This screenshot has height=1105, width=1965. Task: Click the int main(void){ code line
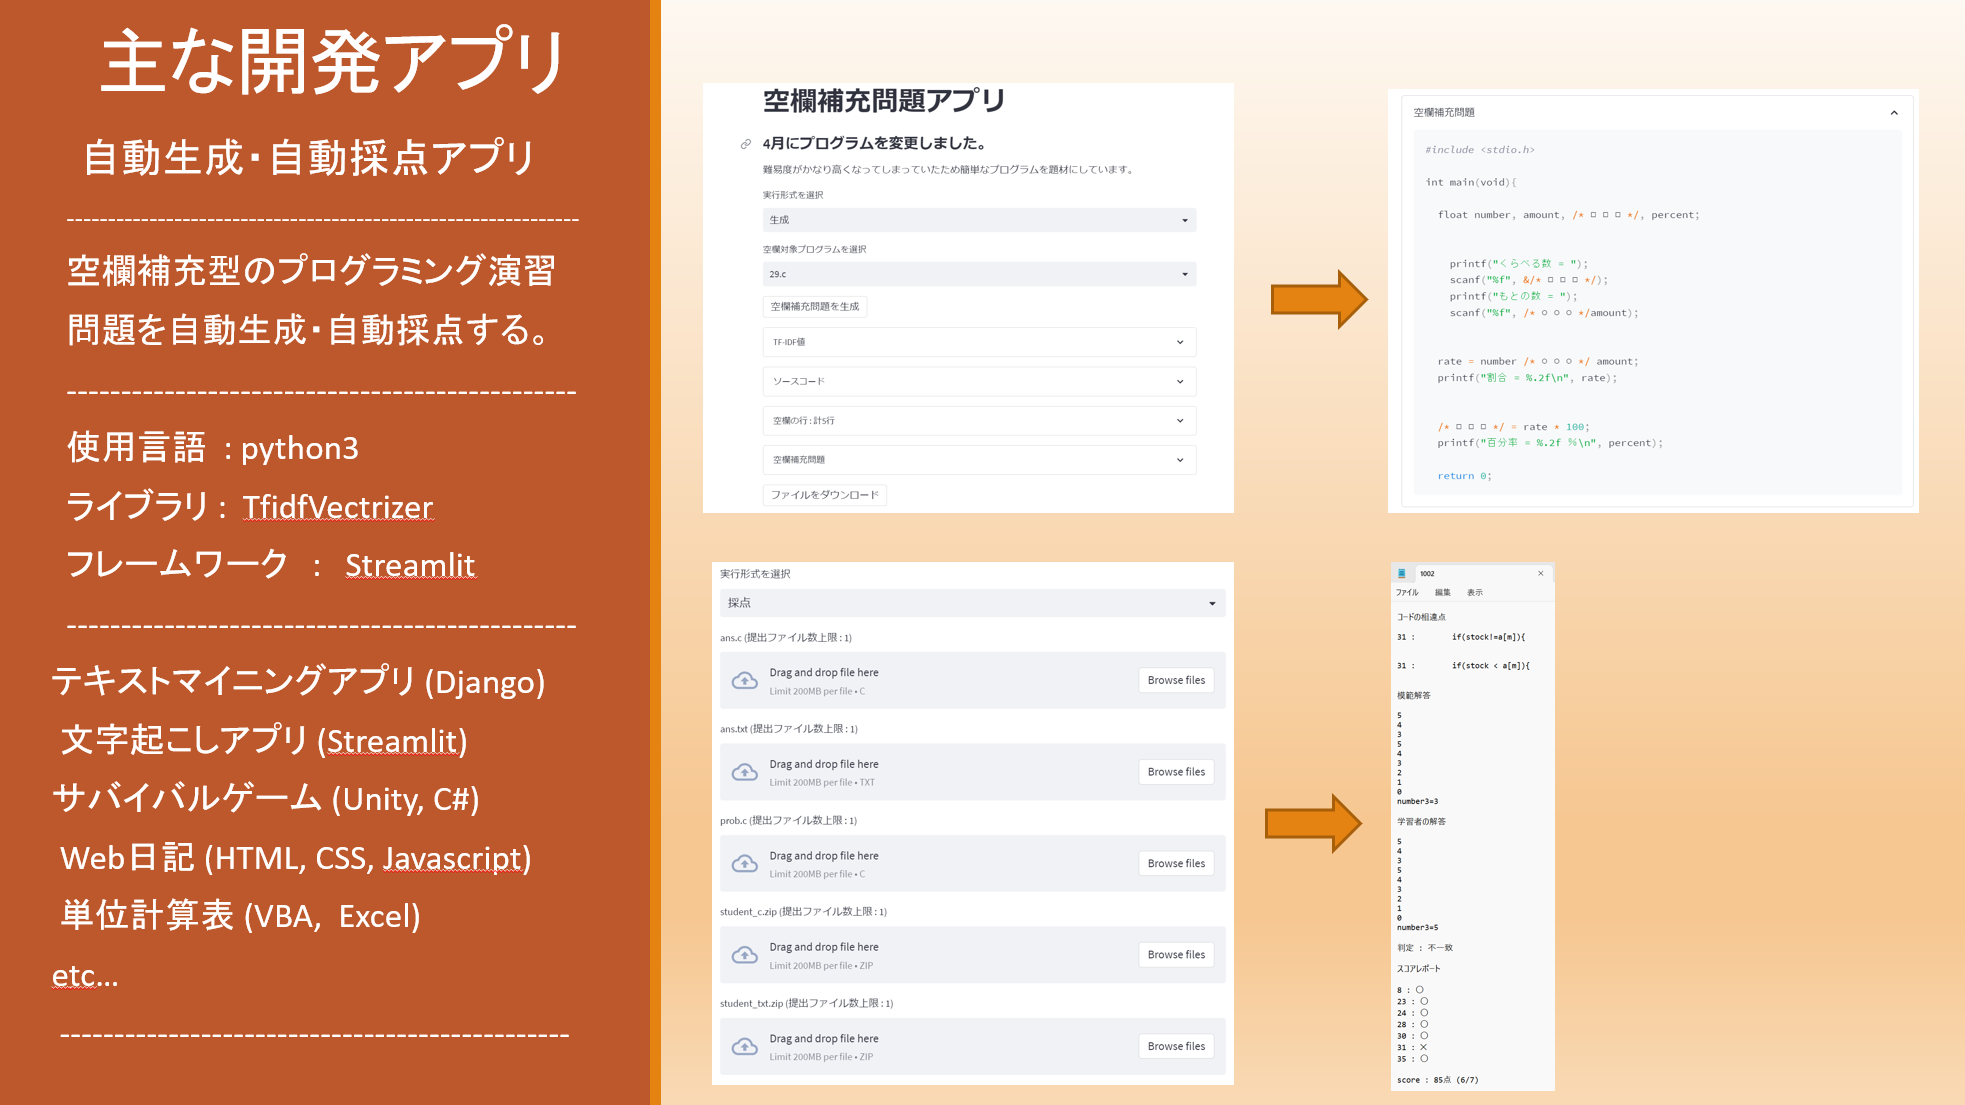1470,182
